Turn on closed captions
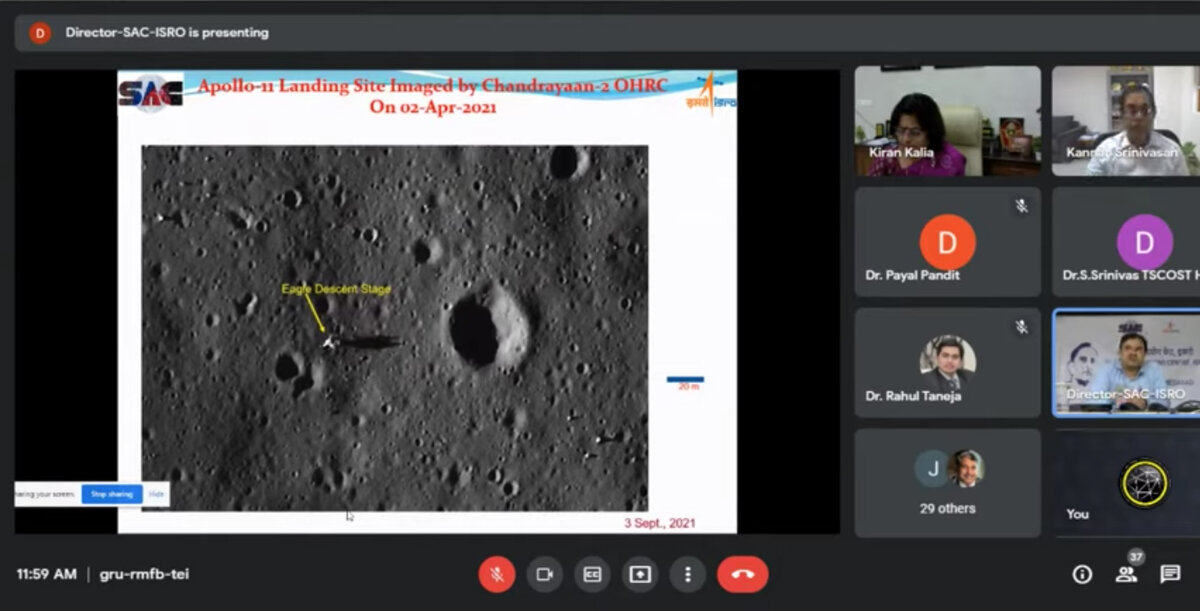The image size is (1200, 611). 592,574
